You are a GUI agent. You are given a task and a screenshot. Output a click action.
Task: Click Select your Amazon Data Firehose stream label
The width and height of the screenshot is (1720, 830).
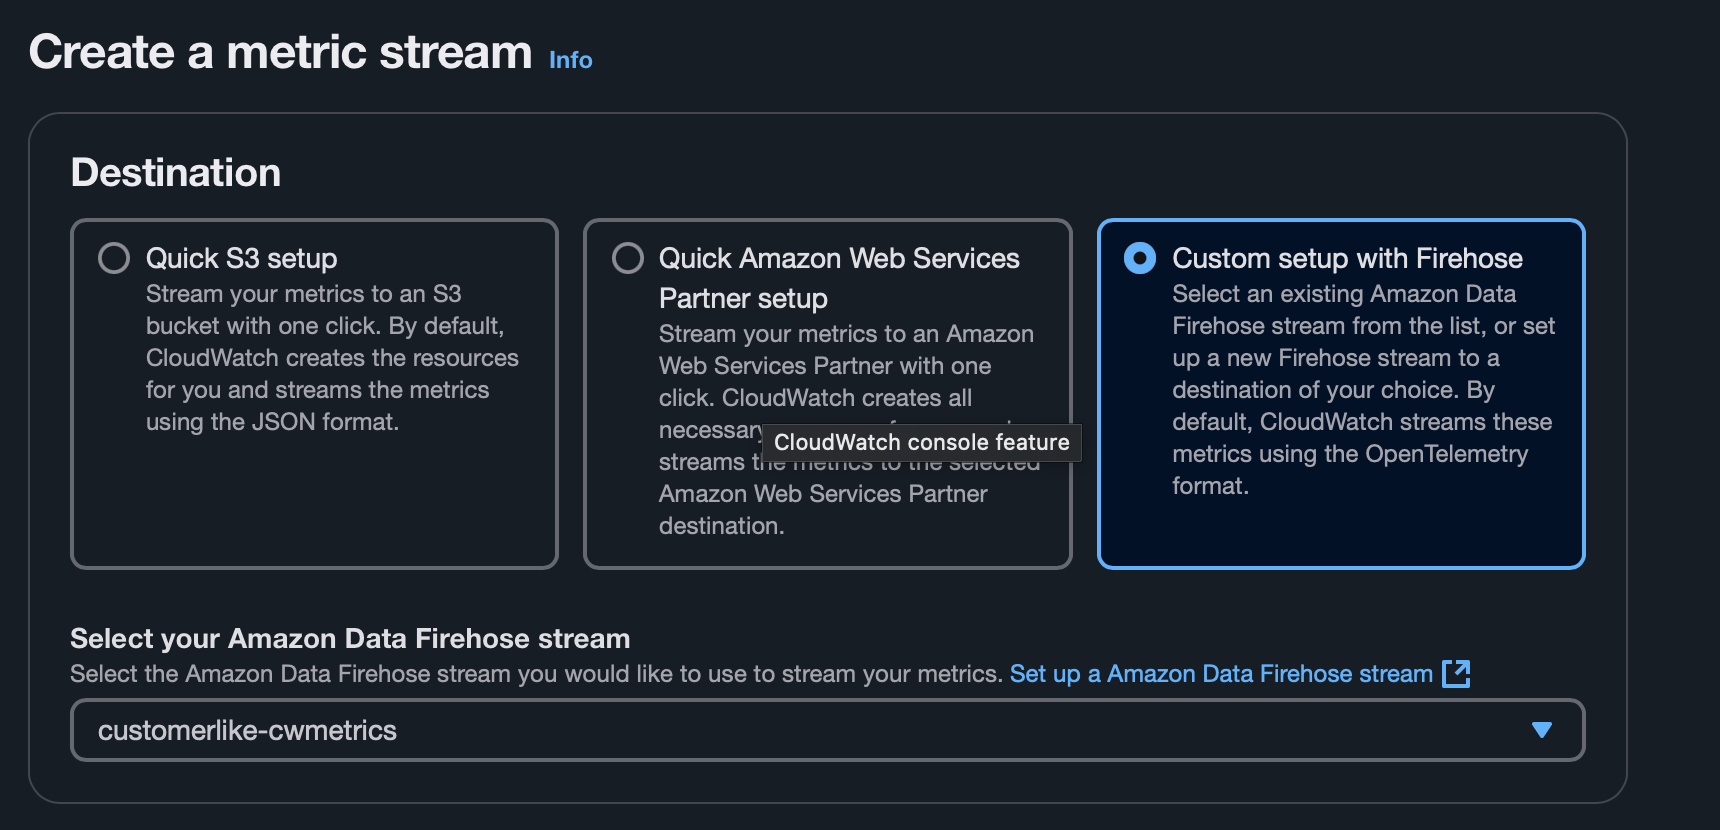tap(350, 638)
